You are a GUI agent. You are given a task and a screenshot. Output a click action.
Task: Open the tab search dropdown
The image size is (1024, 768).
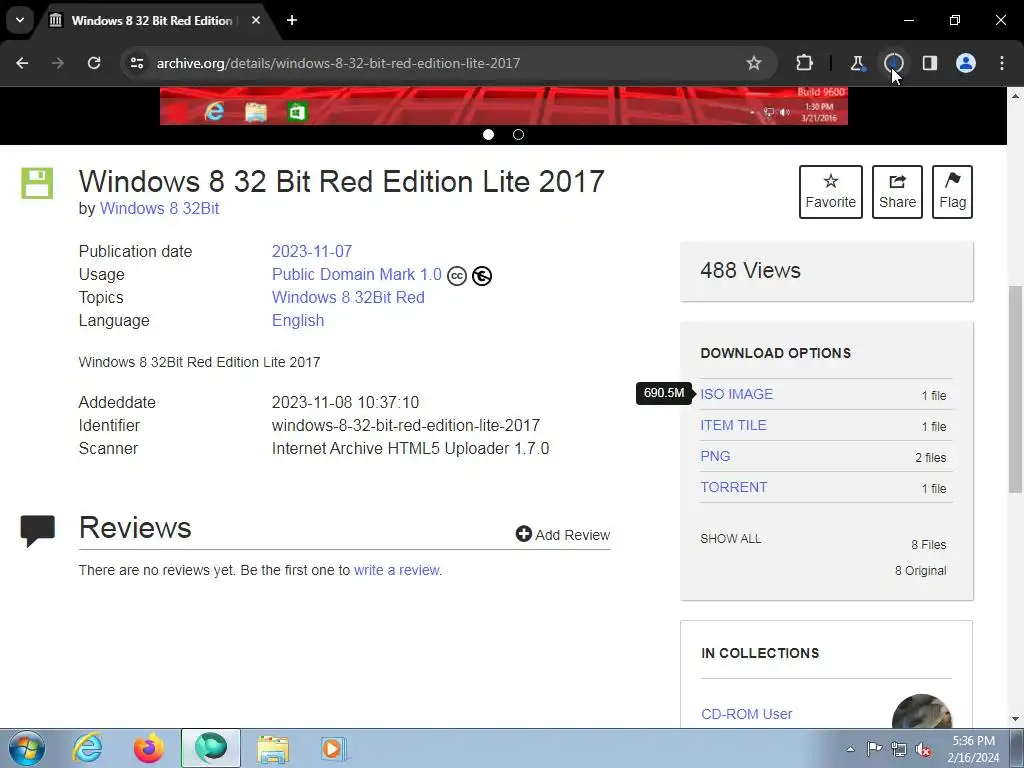point(20,20)
